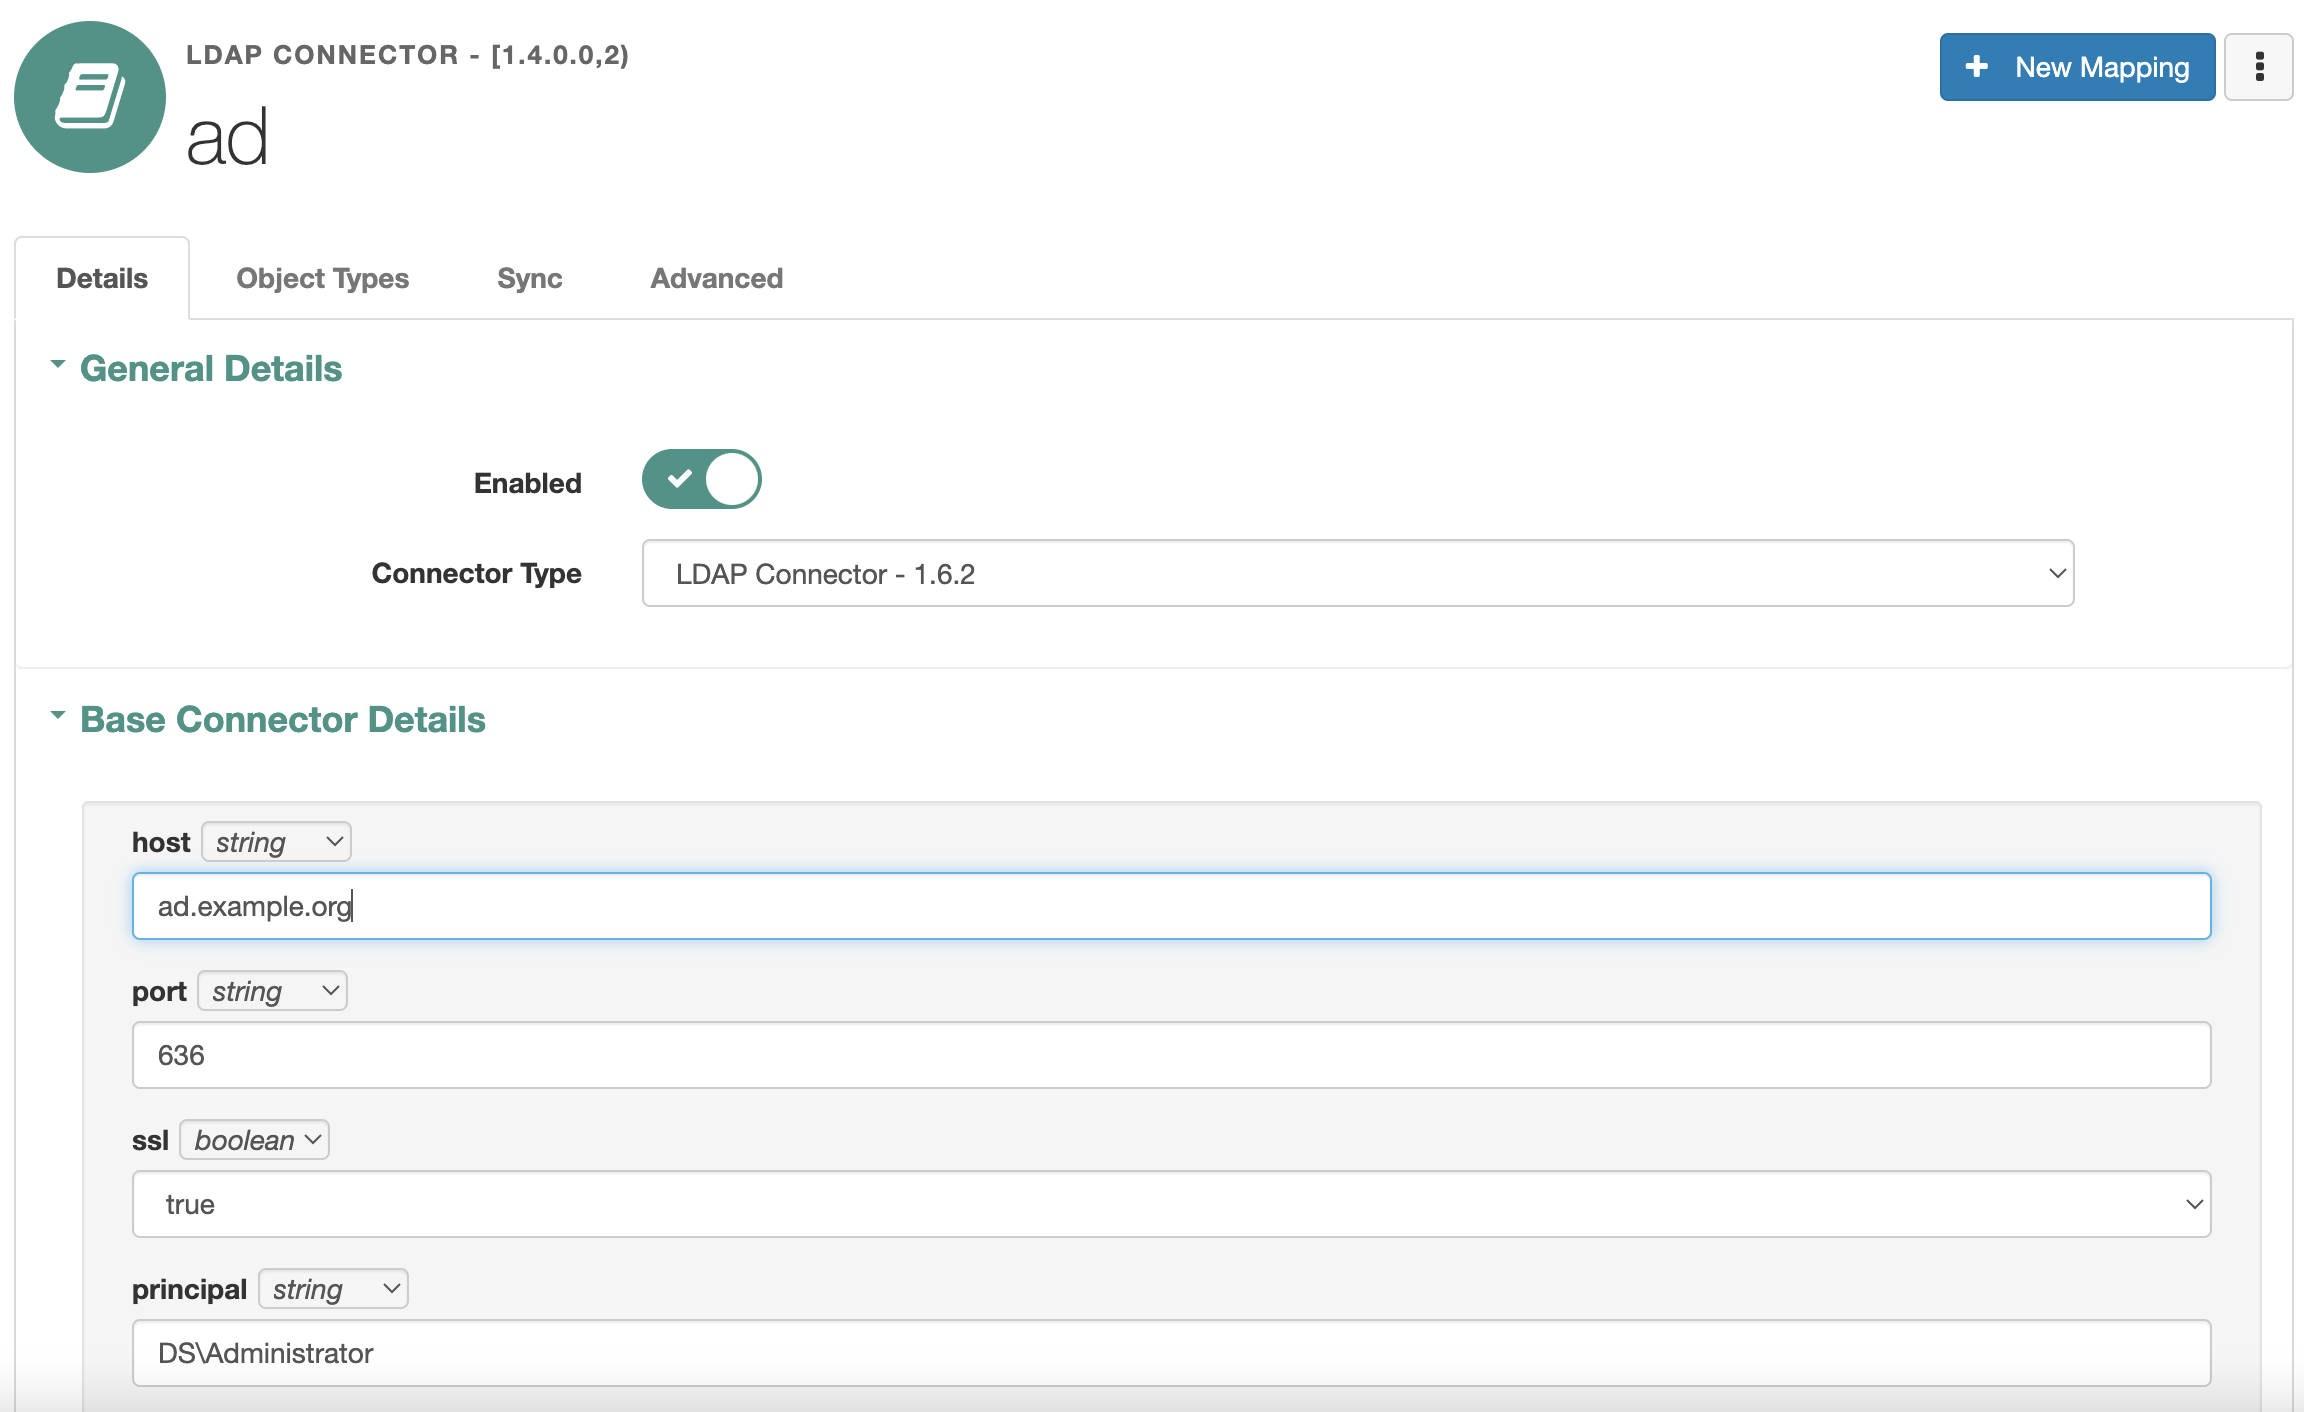The width and height of the screenshot is (2304, 1412).
Task: Disable the Enabled toggle switch
Action: [702, 480]
